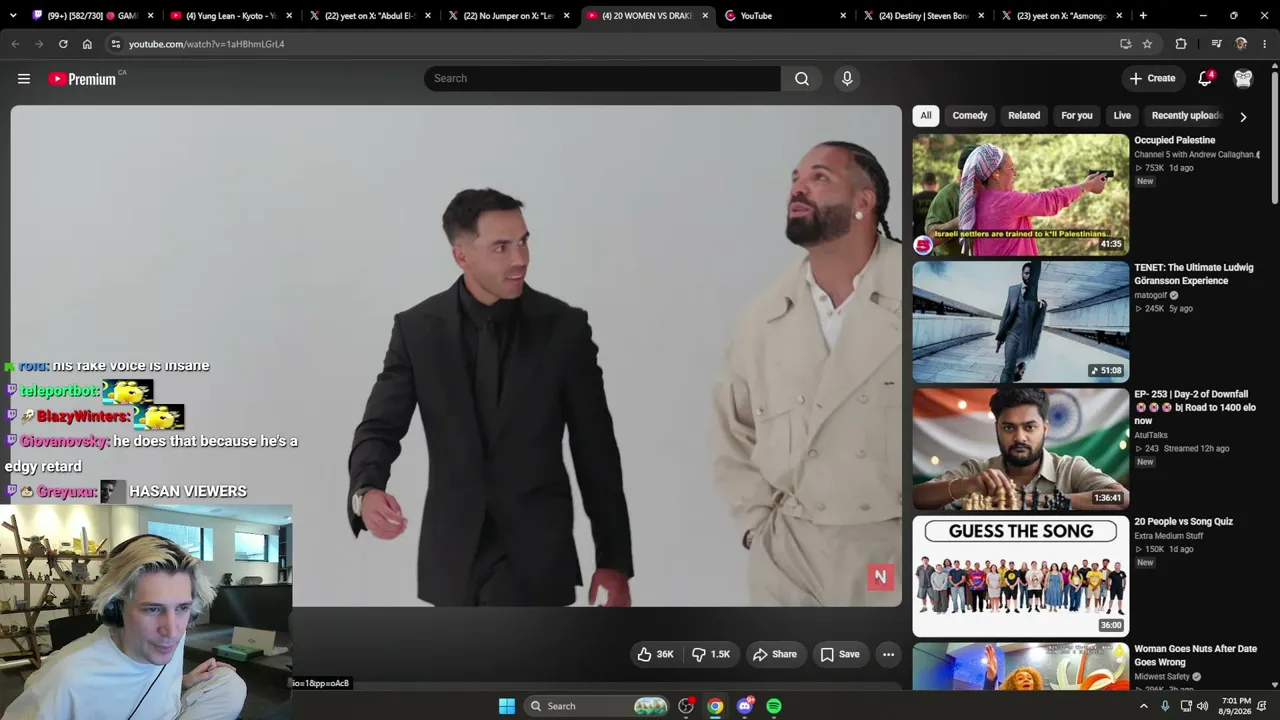Viewport: 1280px width, 720px height.
Task: Open the Occupied Palestine video thumbnail
Action: coord(1020,195)
